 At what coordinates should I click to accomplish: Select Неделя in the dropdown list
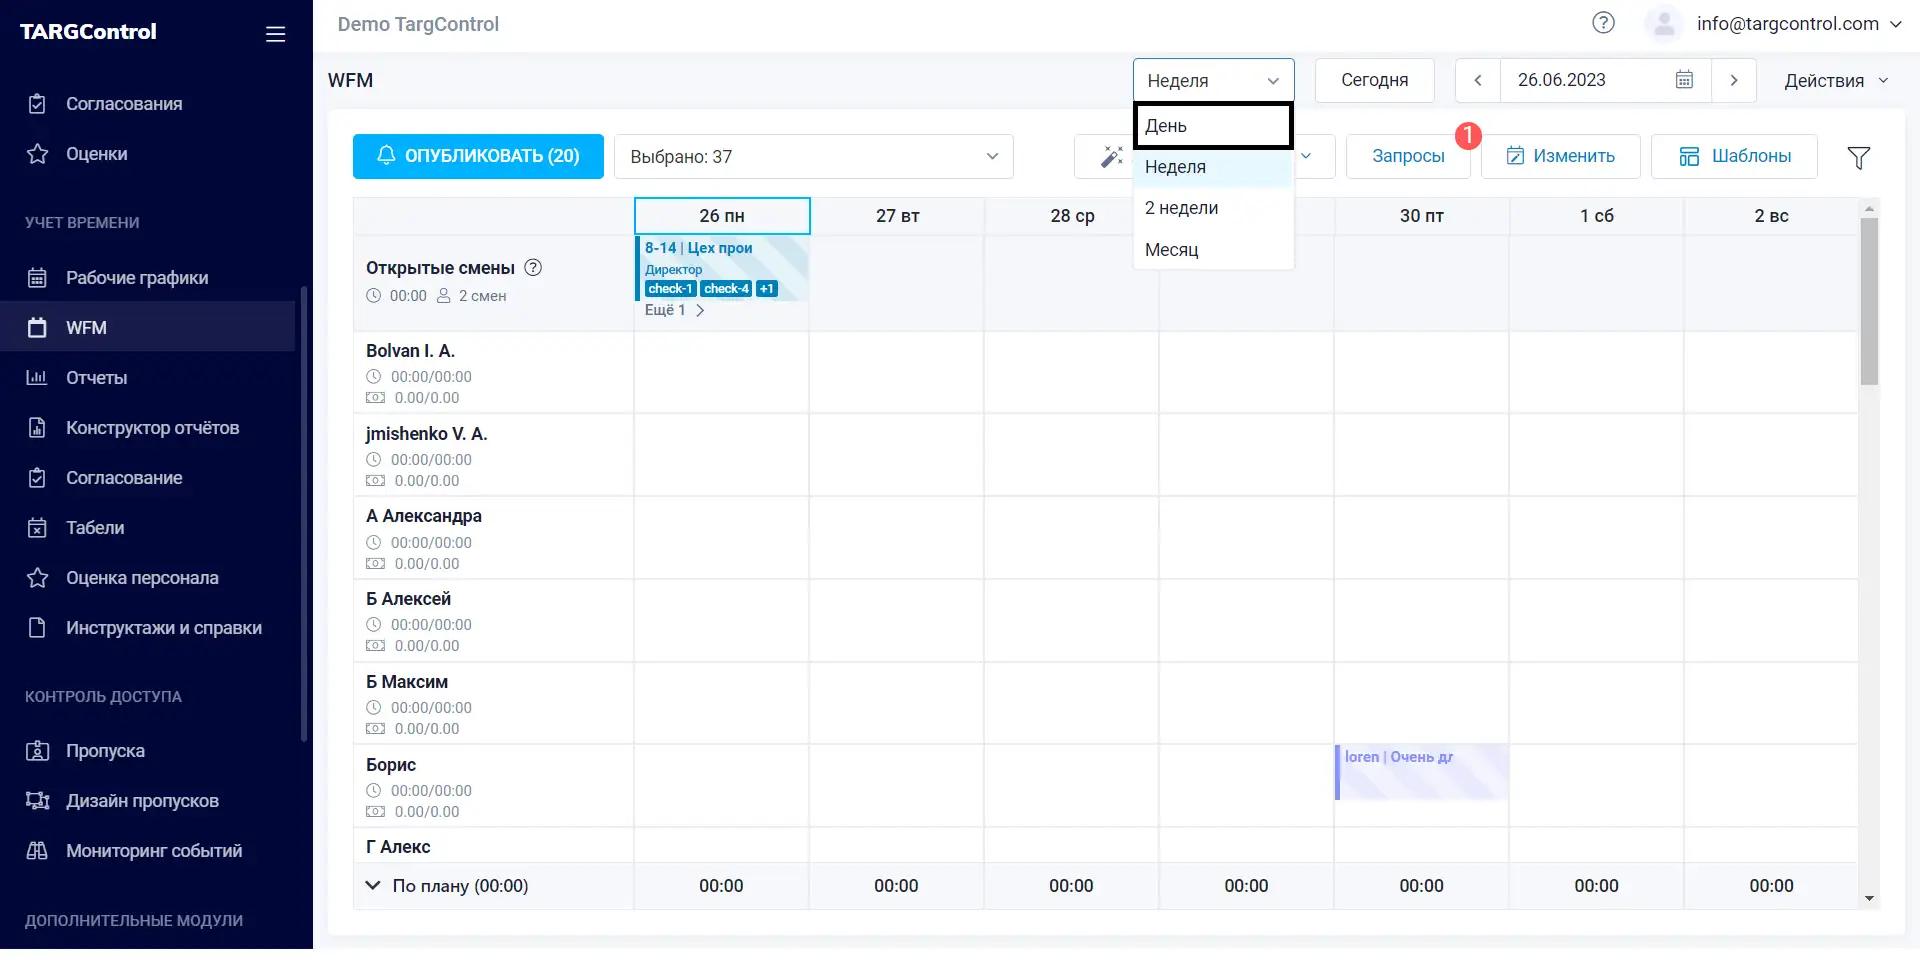coord(1213,167)
